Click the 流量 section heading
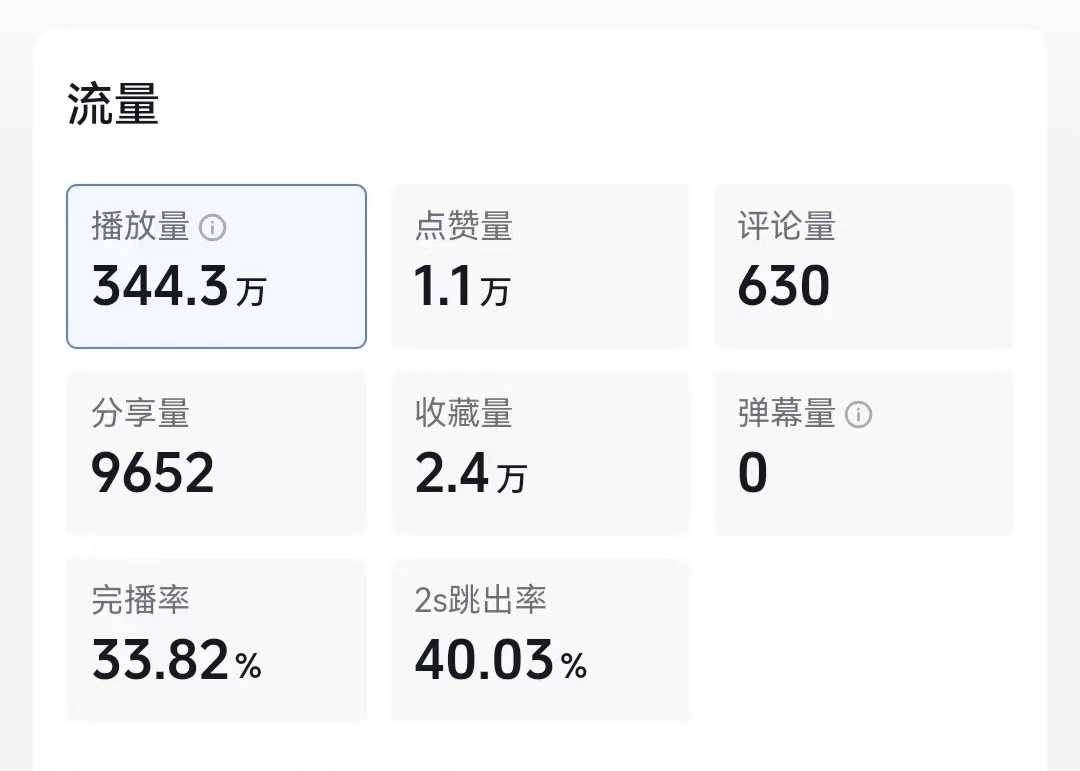 114,104
